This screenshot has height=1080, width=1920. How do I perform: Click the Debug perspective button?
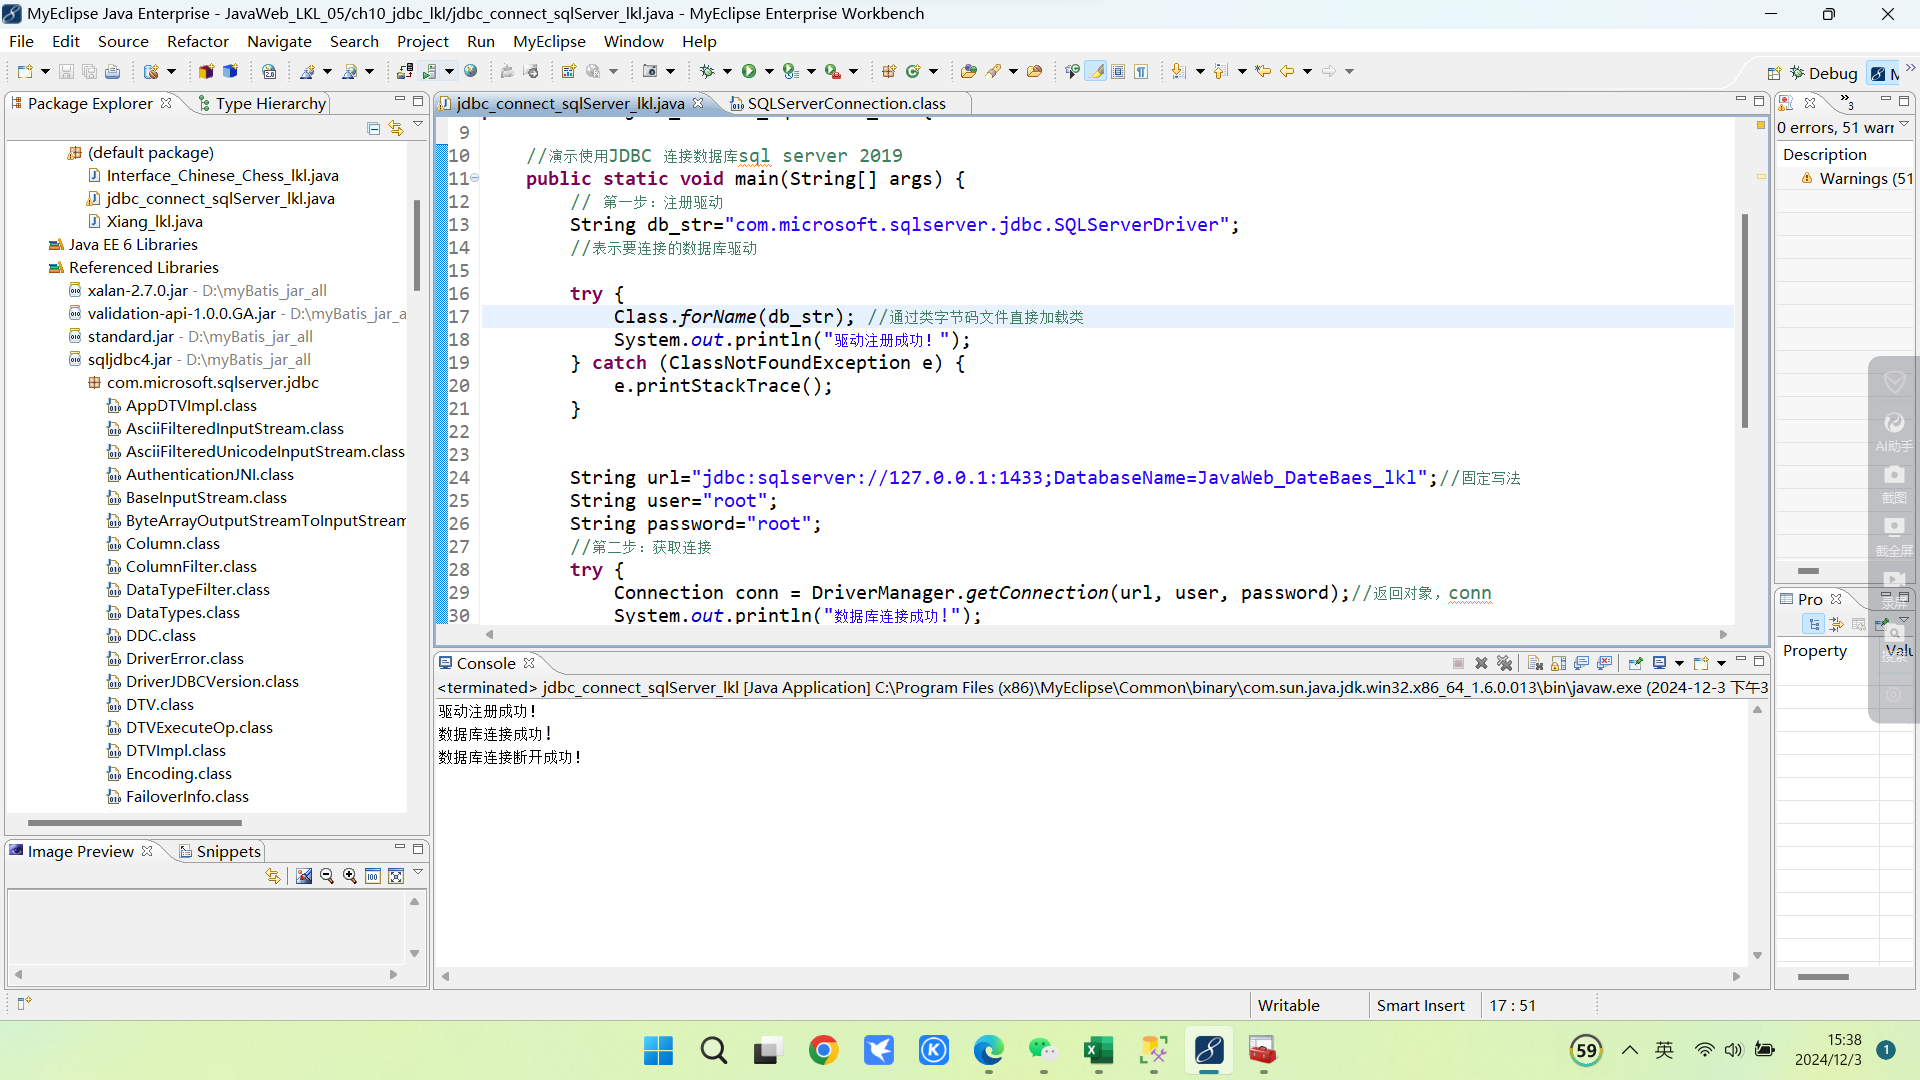click(x=1824, y=73)
